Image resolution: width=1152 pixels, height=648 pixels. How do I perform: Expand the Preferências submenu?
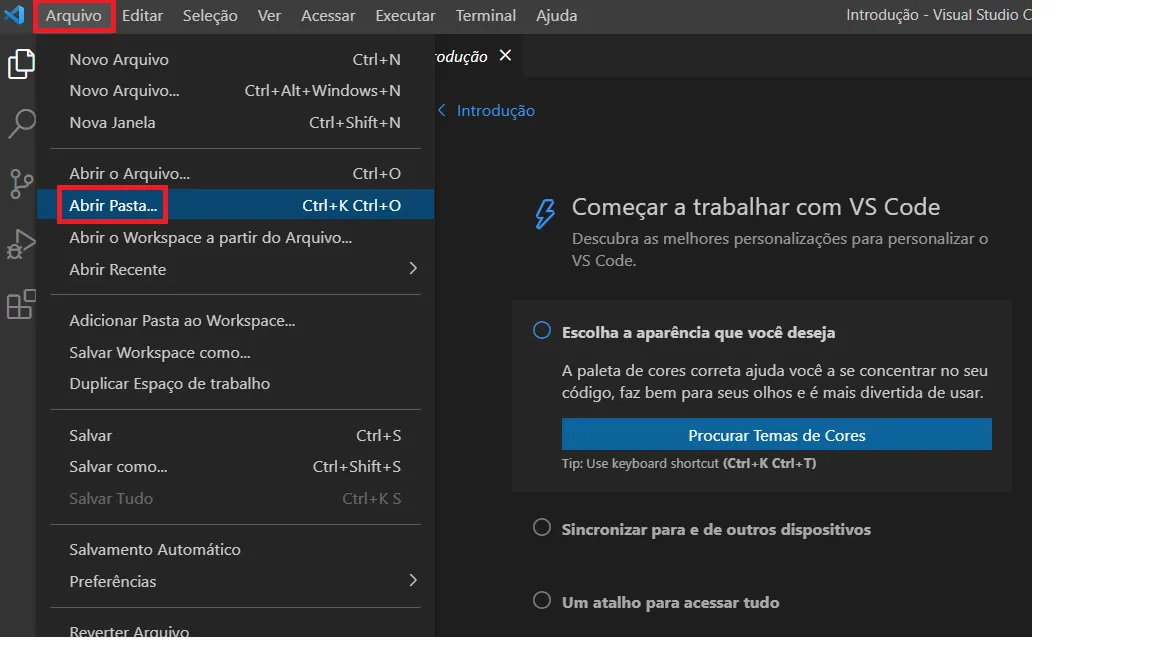235,581
